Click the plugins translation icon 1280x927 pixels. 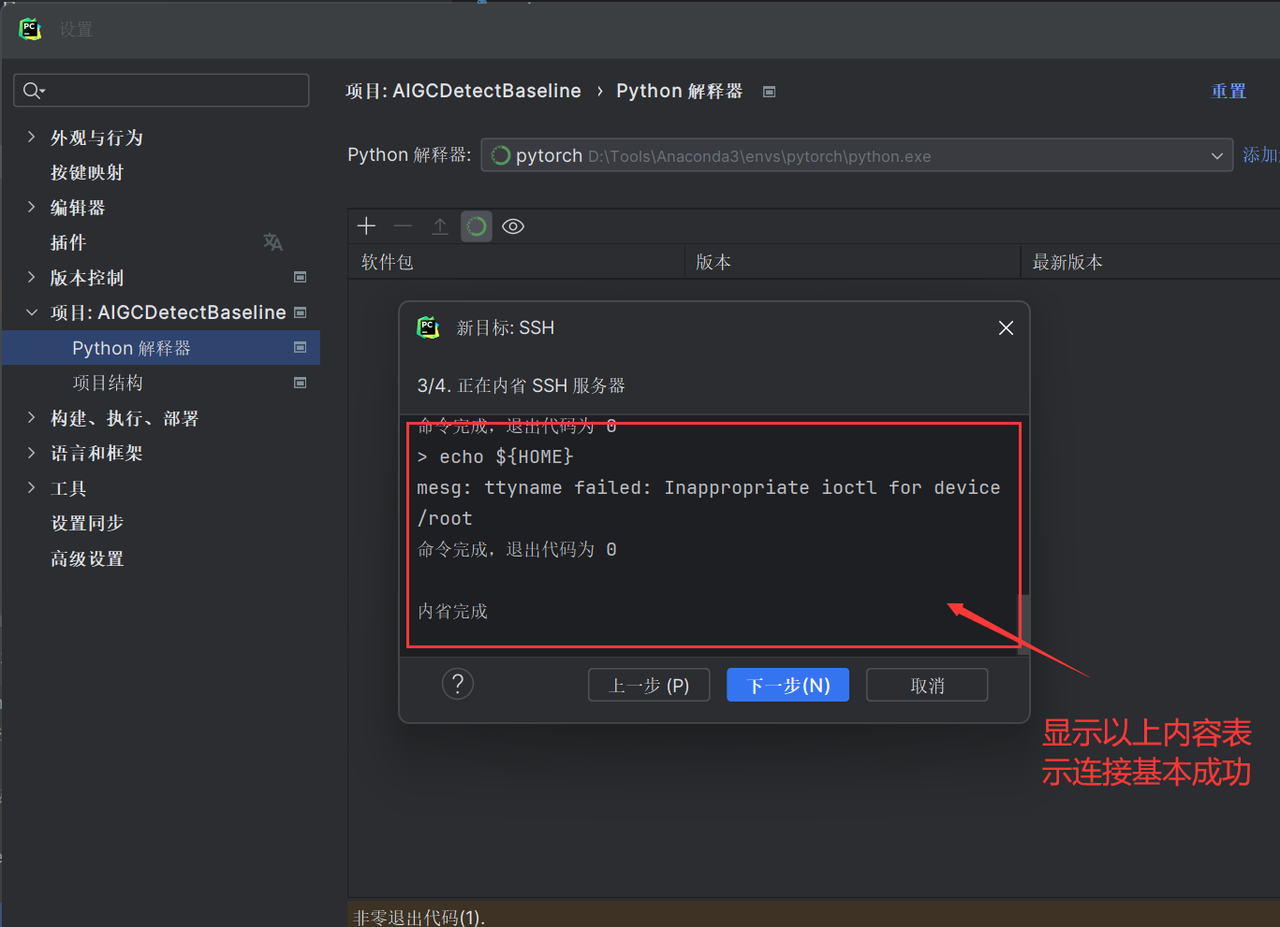[273, 242]
